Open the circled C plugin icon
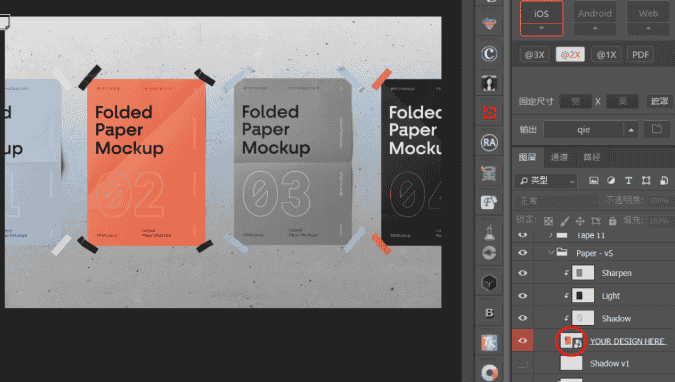The height and width of the screenshot is (382, 675). click(x=489, y=54)
